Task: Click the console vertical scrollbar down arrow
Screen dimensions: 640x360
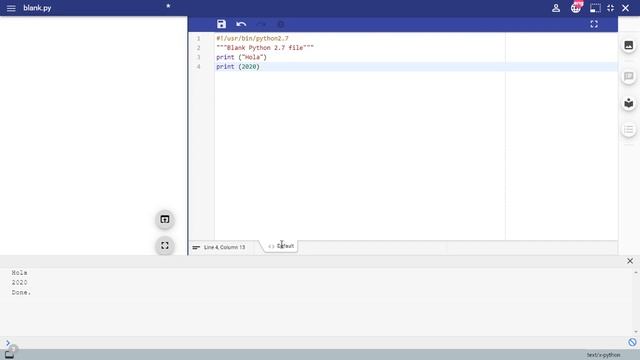Action: (x=636, y=332)
